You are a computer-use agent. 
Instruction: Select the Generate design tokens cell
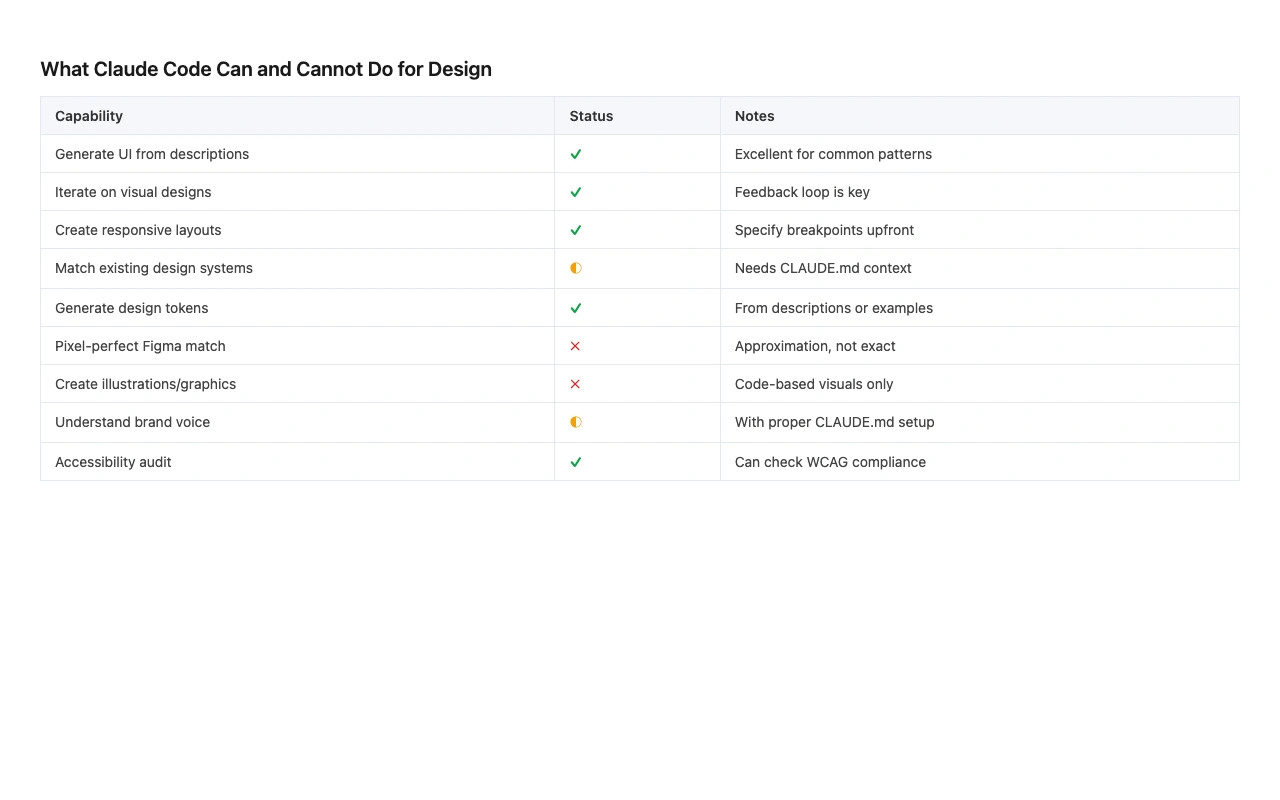pos(298,308)
